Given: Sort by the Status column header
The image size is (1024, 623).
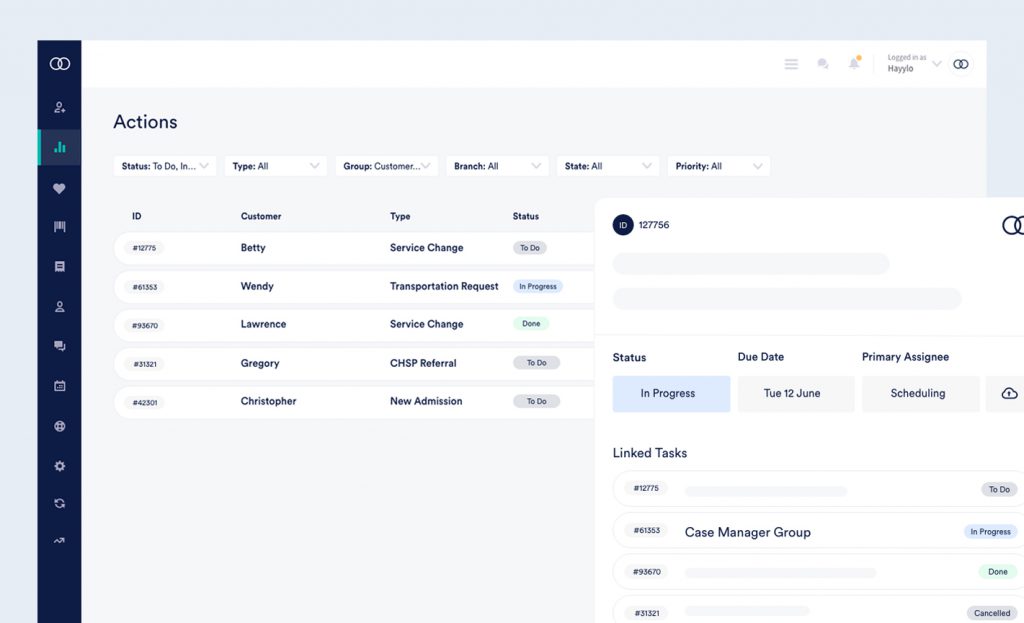Looking at the screenshot, I should (x=526, y=216).
